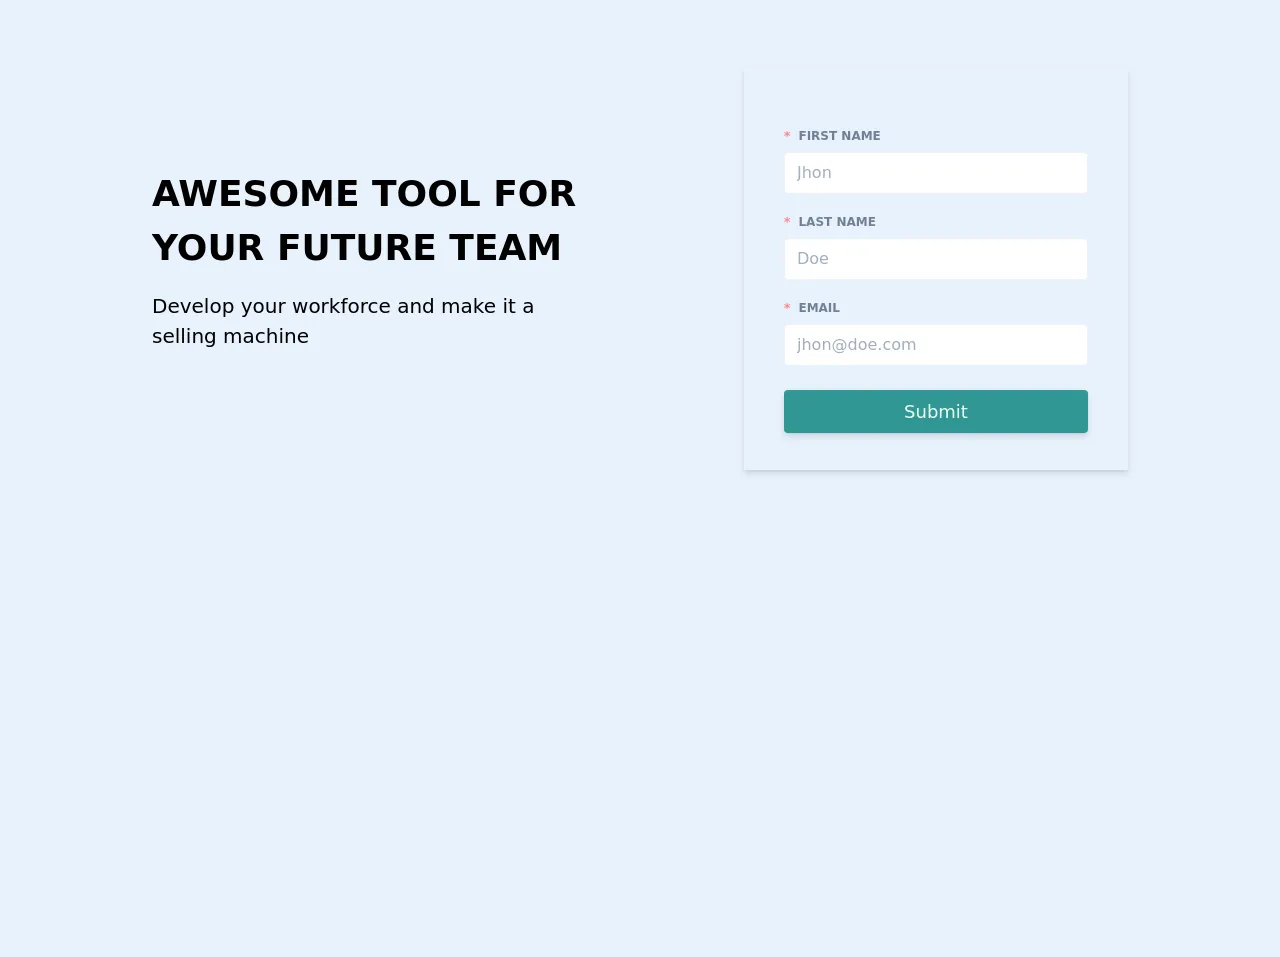1280x957 pixels.
Task: Click the "Doe" placeholder text
Action: point(812,259)
